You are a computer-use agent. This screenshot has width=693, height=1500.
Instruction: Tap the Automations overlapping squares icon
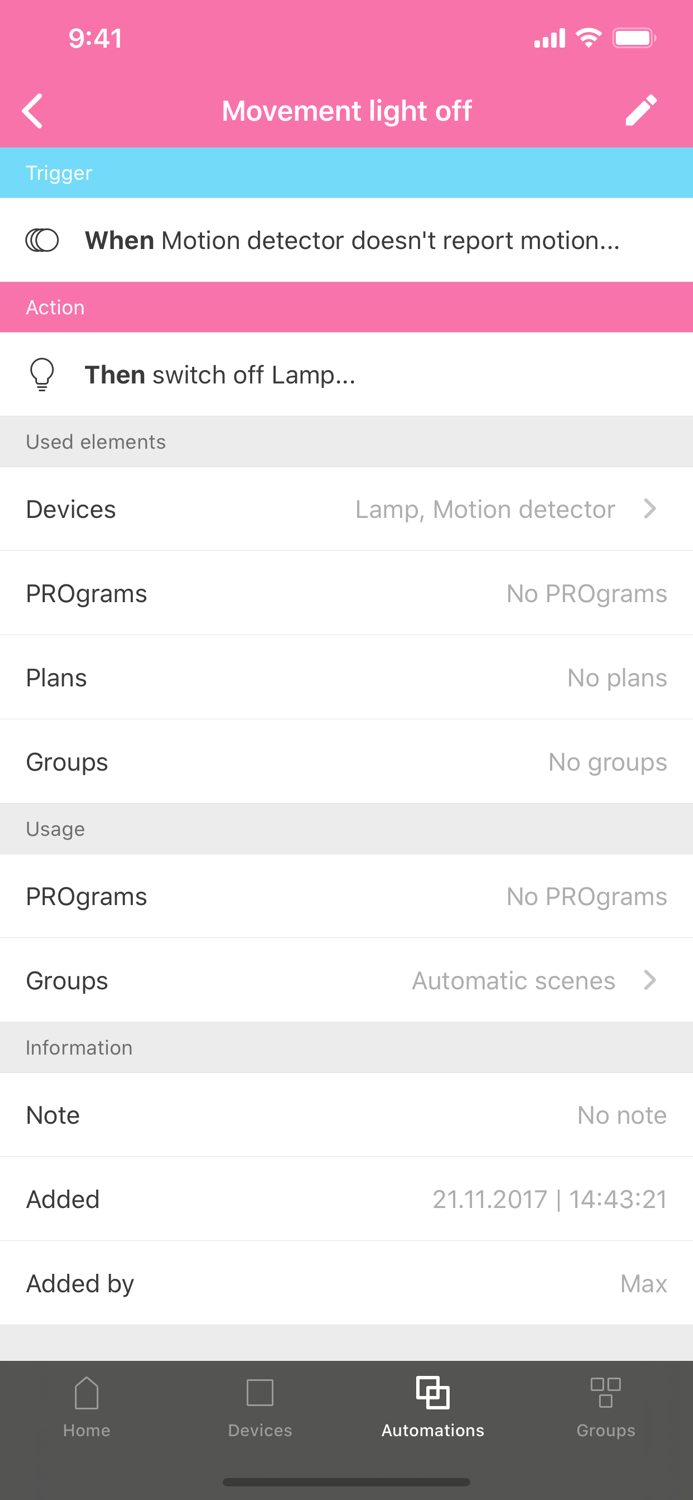tap(433, 1392)
